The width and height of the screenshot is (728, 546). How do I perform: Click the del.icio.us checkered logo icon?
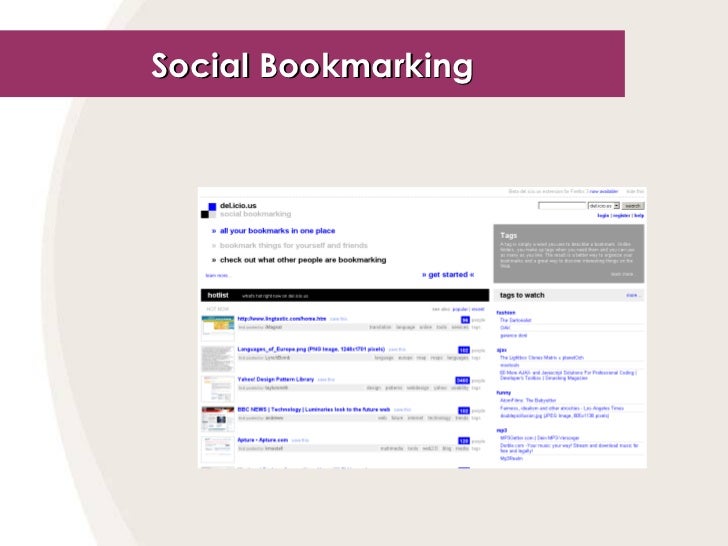click(x=208, y=210)
